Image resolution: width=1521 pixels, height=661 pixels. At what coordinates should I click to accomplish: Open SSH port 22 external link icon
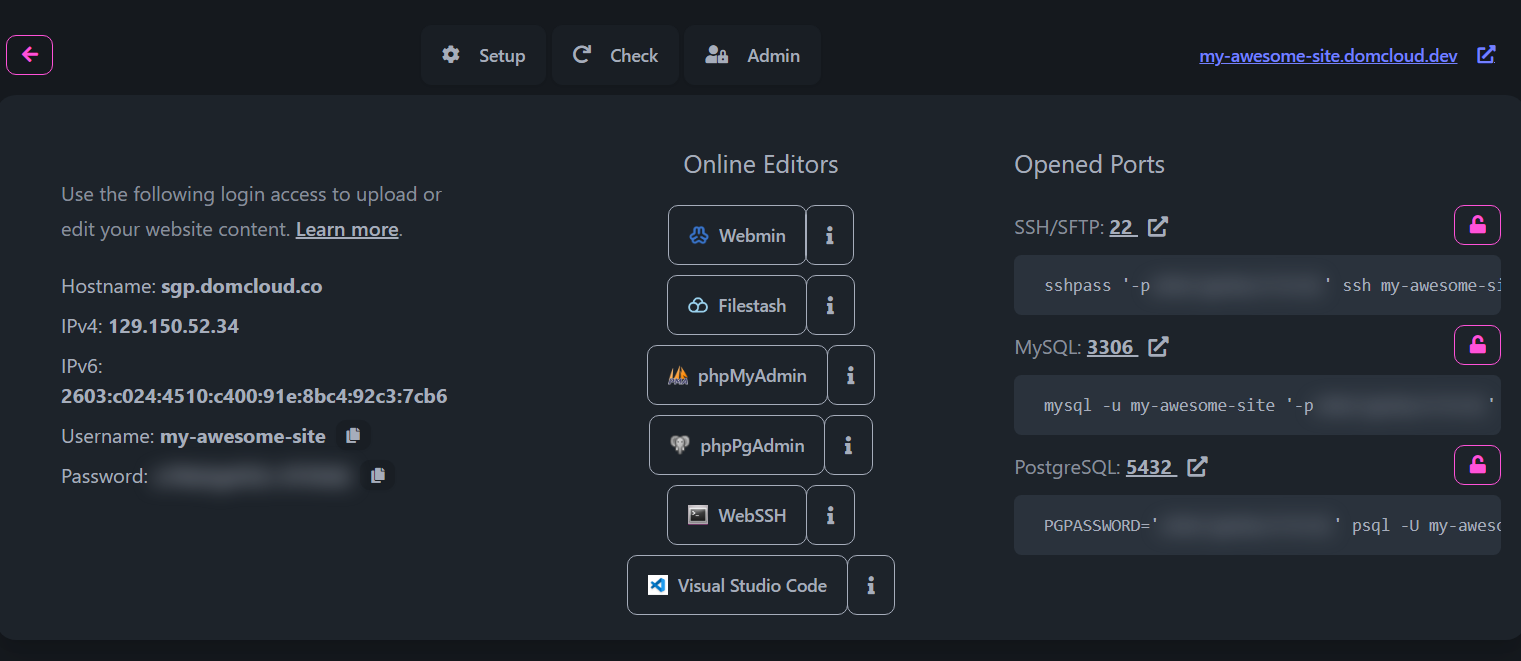1157,227
